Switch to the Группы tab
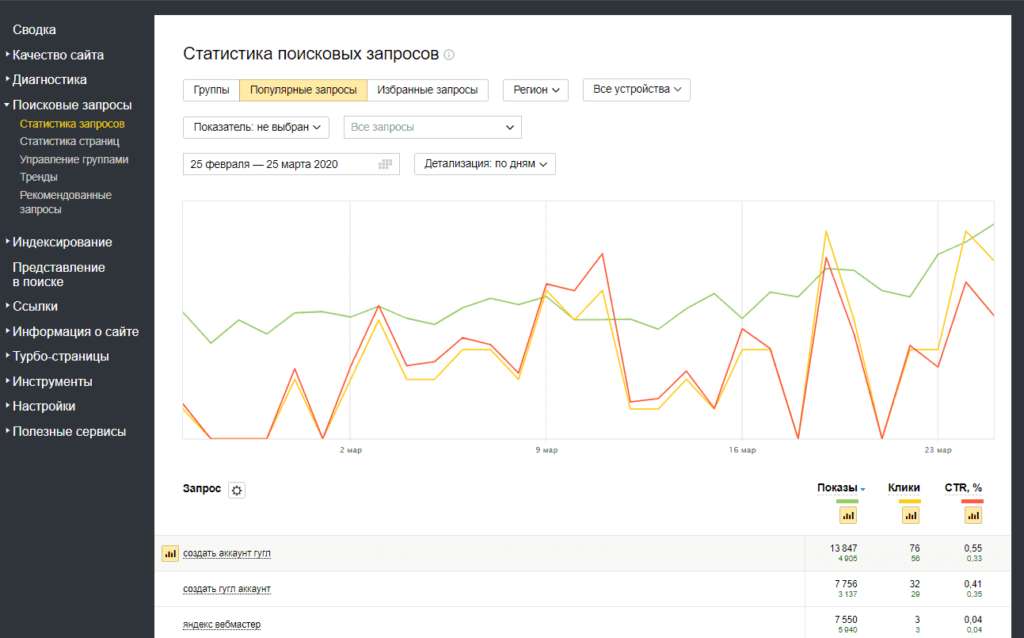Screen dimensions: 1024x638 (x=212, y=90)
